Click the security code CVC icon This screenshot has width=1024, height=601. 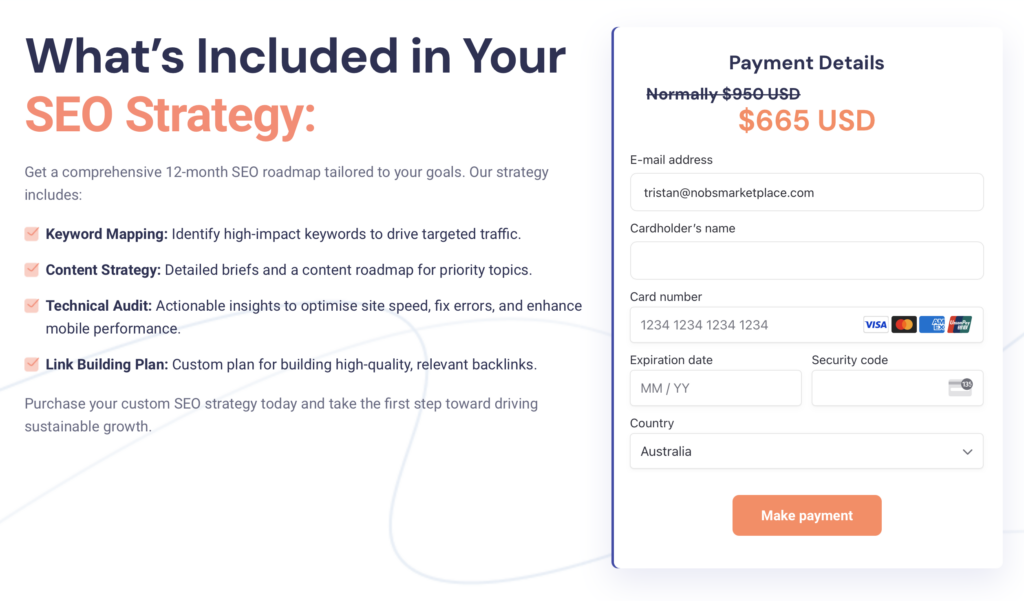point(960,388)
